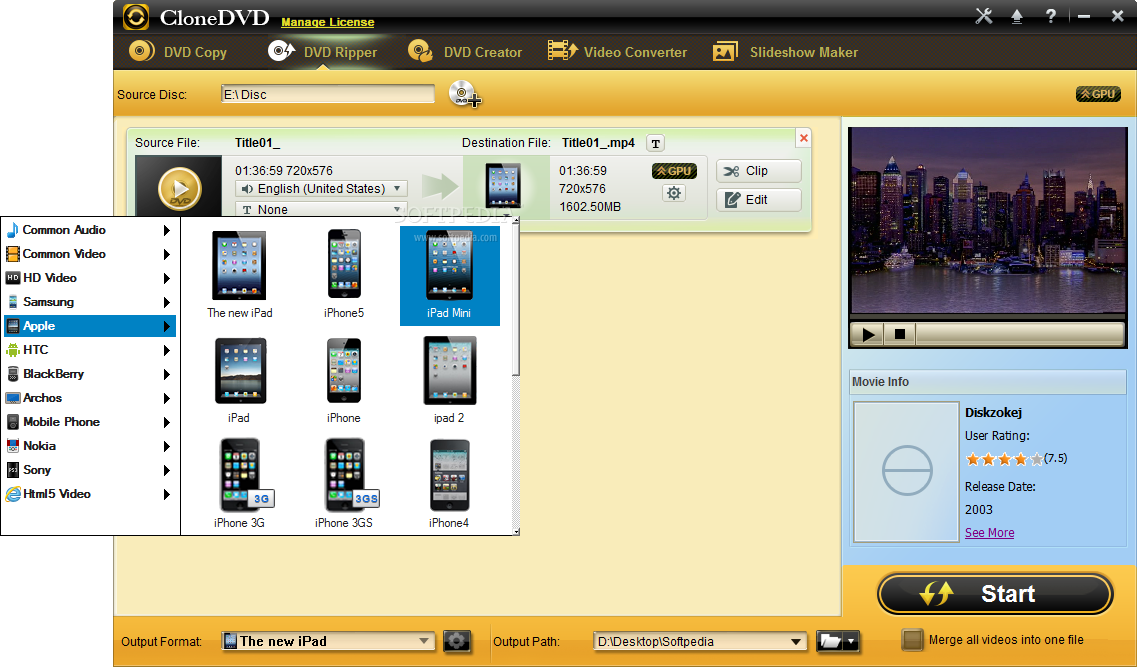Expand the HD Video category
Viewport: 1137px width, 667px height.
click(90, 278)
